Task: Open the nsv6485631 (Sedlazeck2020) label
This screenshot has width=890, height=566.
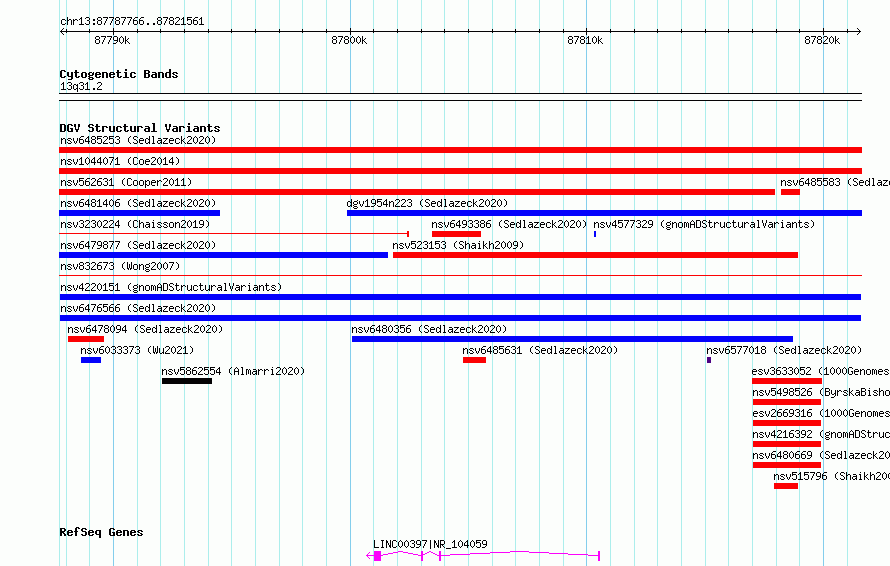Action: pyautogui.click(x=540, y=350)
